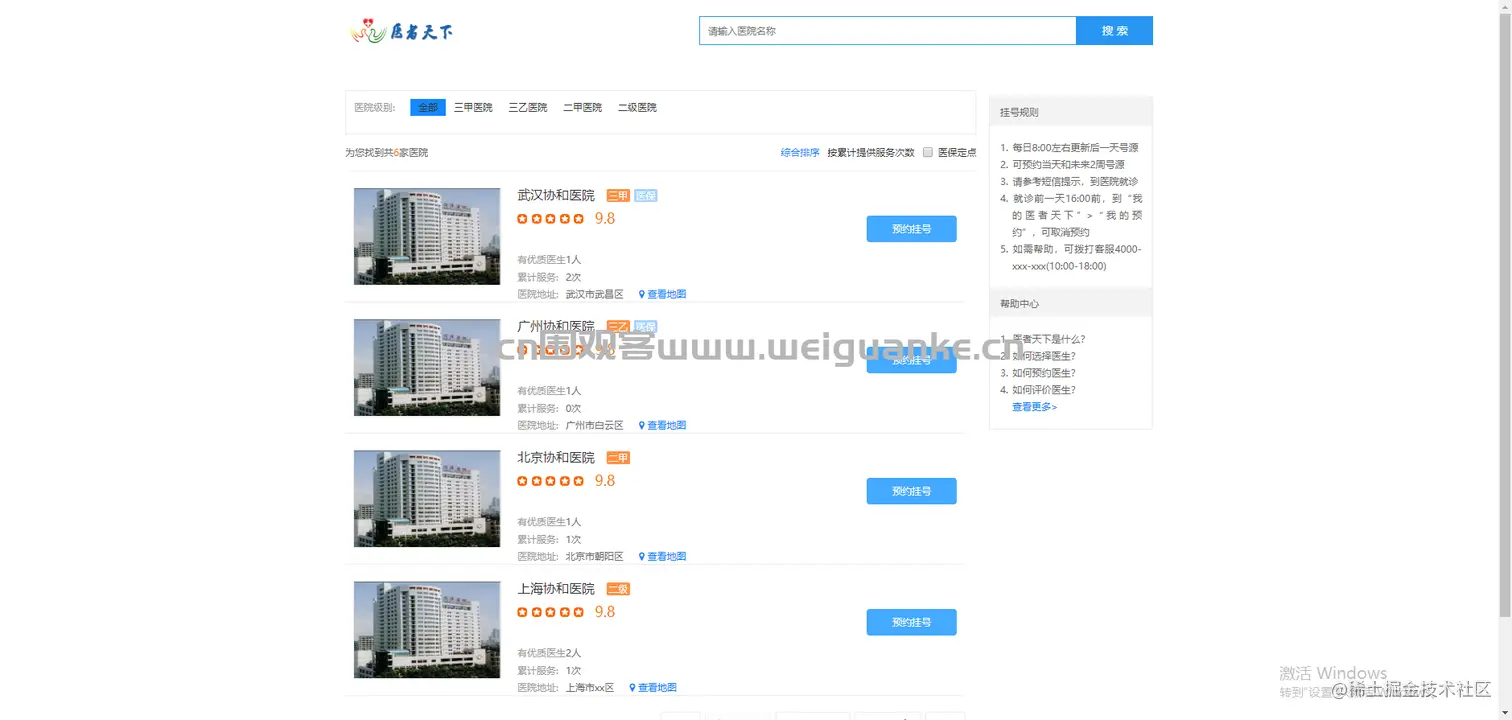
Task: Tick the 医保定点 checkbox
Action: click(x=928, y=153)
